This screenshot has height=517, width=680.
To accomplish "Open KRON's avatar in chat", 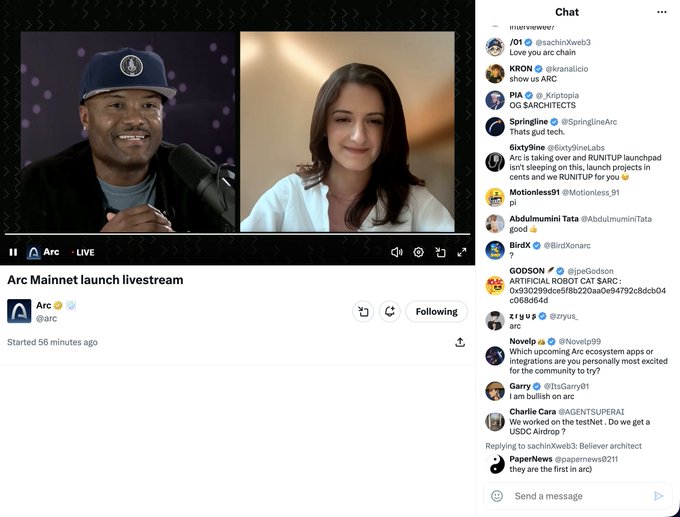I will [x=495, y=74].
